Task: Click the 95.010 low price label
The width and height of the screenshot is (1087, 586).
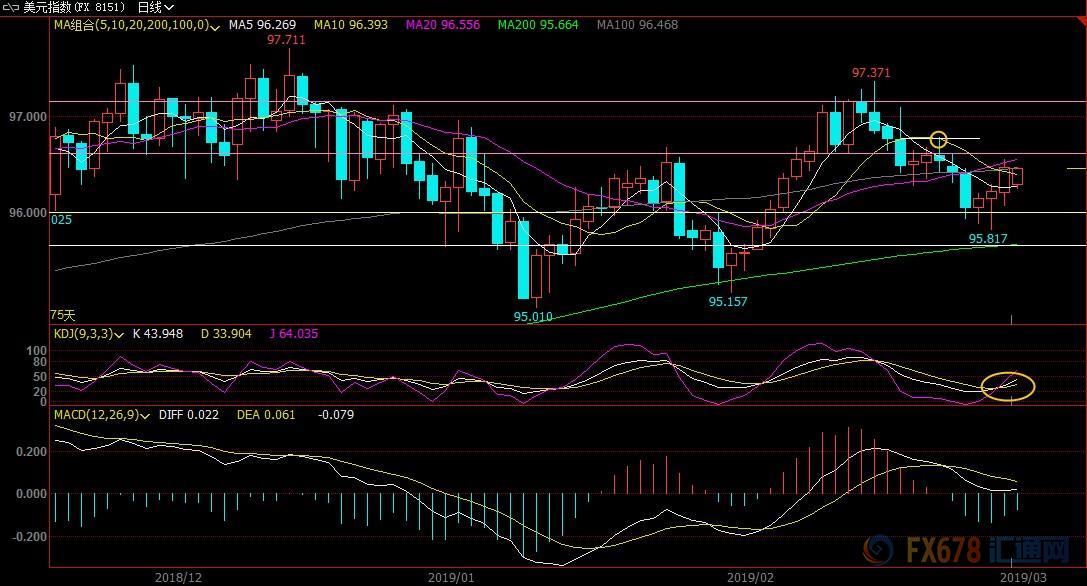Action: 533,316
